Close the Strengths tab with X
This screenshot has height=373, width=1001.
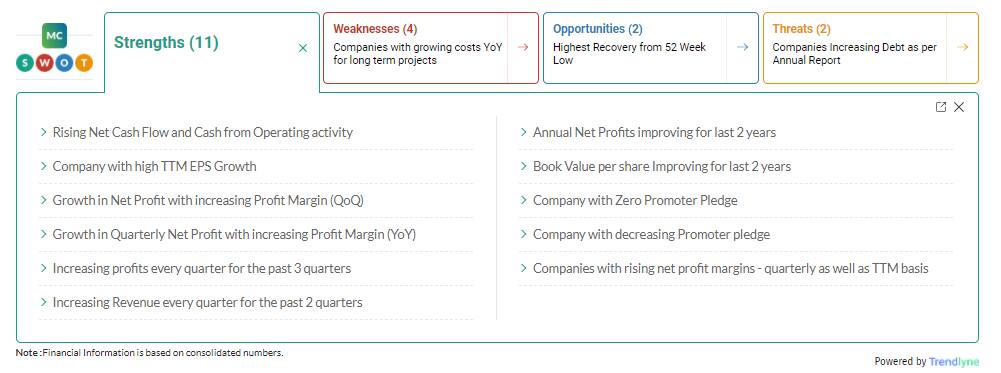[303, 48]
